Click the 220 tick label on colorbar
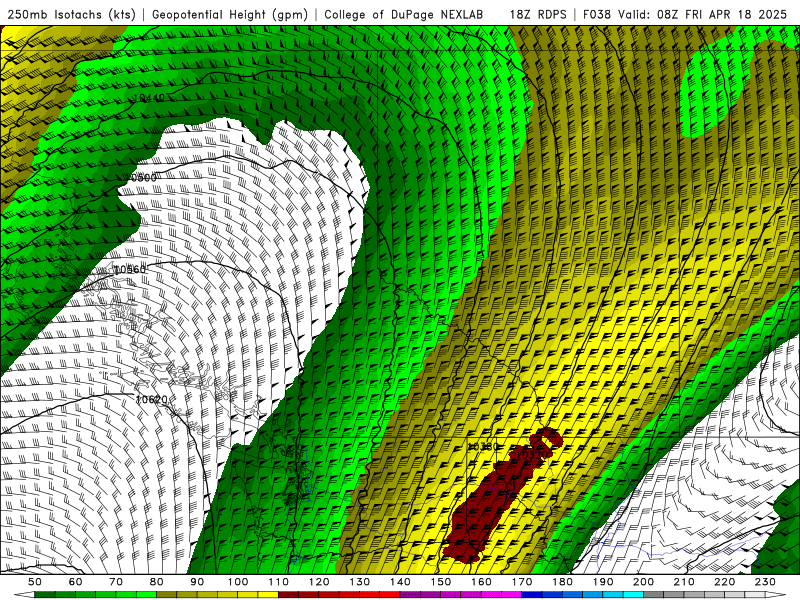 pyautogui.click(x=724, y=582)
